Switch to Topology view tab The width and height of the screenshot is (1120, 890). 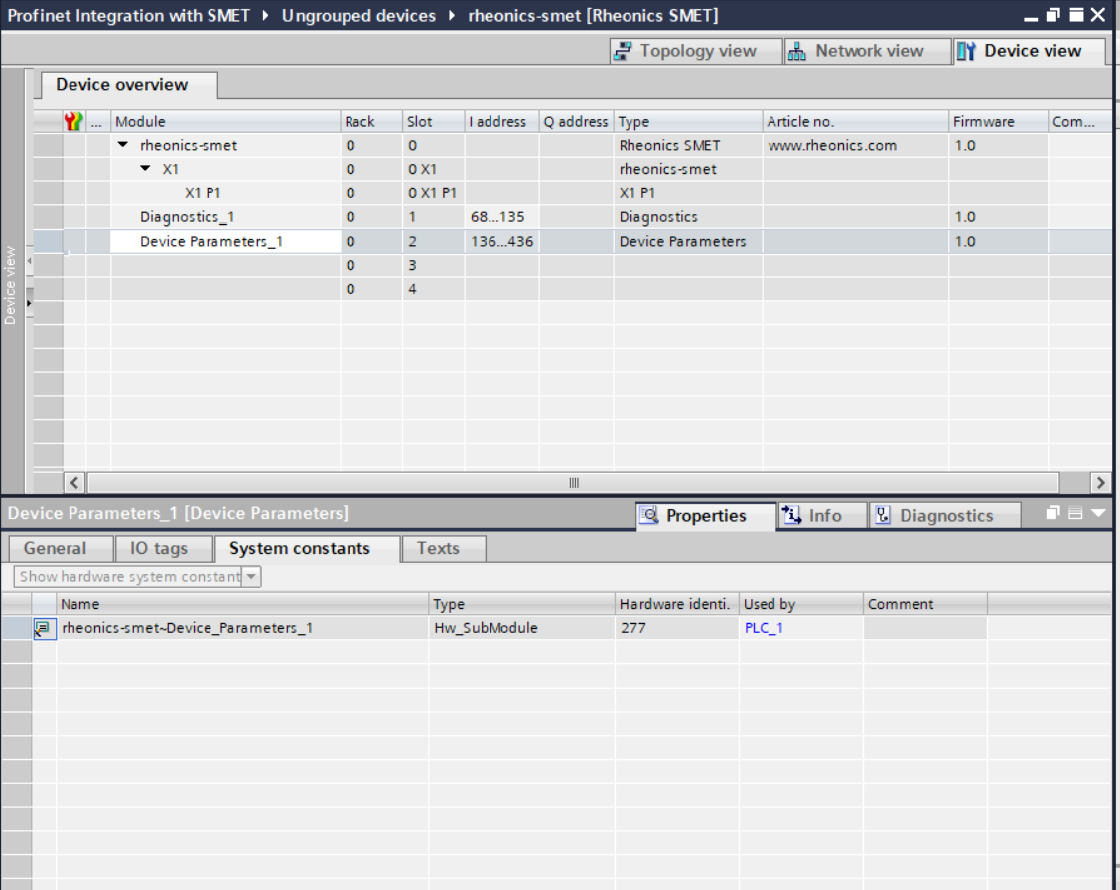click(696, 51)
